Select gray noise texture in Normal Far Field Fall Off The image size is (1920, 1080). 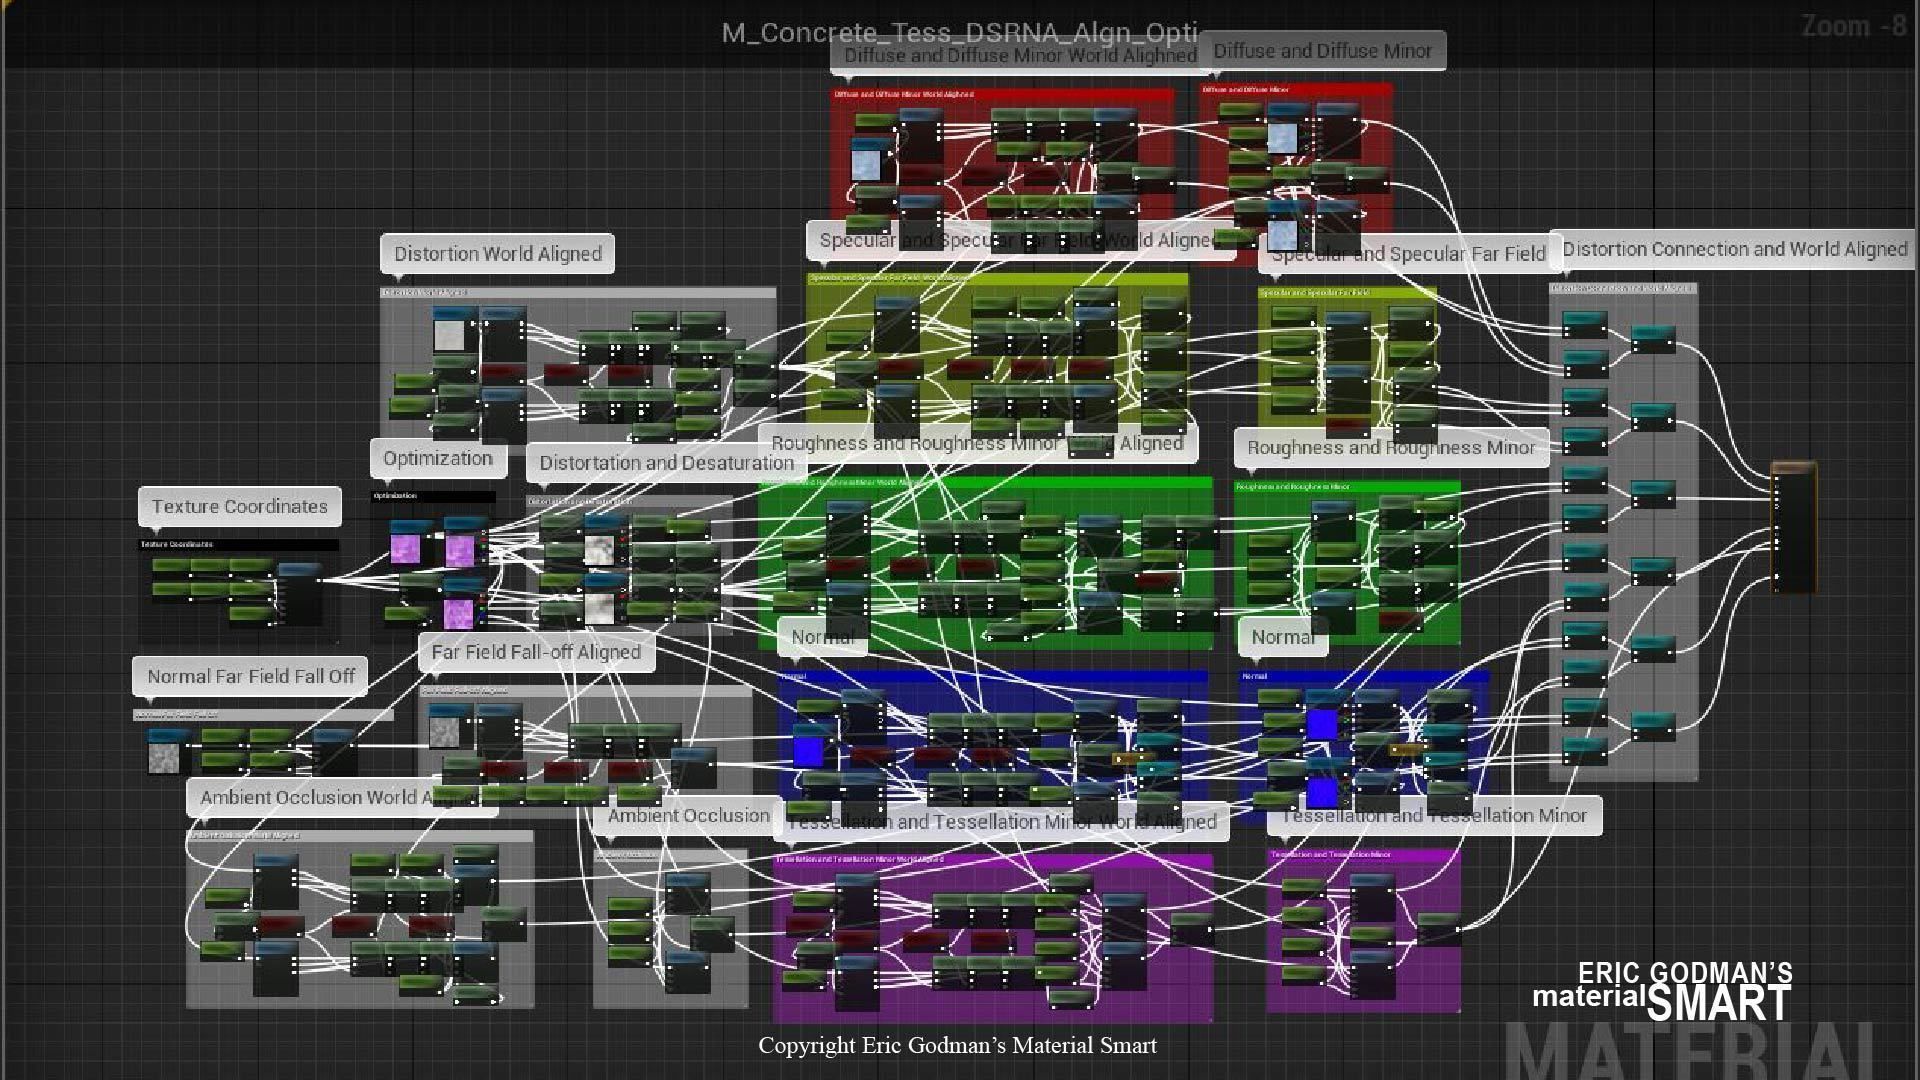point(163,757)
